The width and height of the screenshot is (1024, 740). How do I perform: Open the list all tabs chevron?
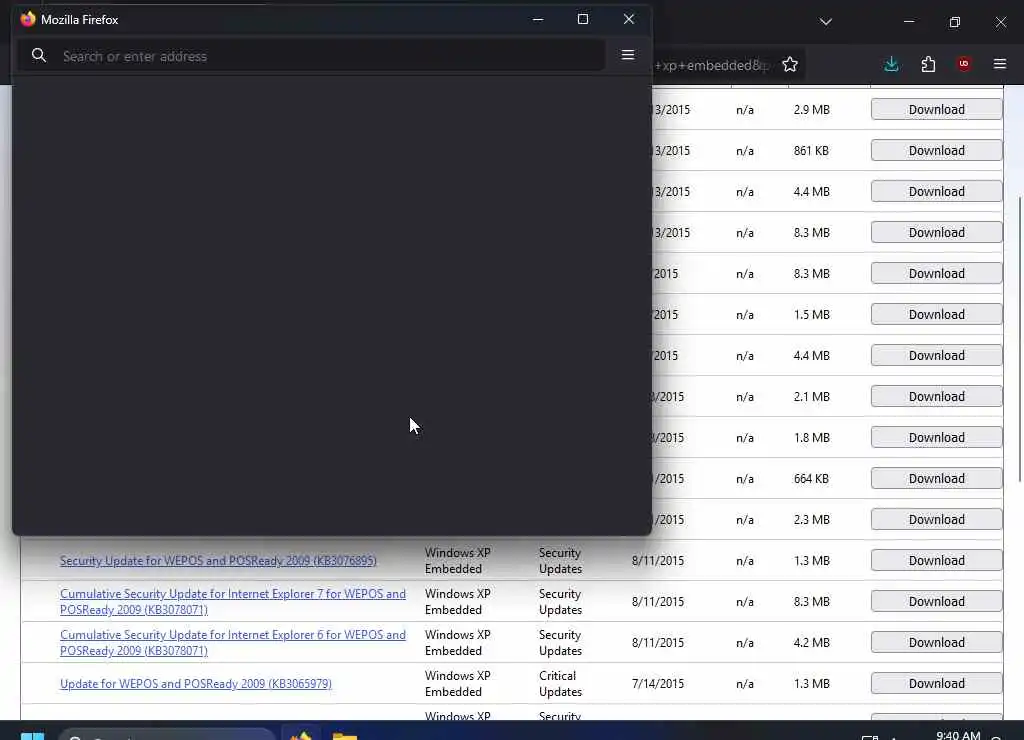point(826,22)
